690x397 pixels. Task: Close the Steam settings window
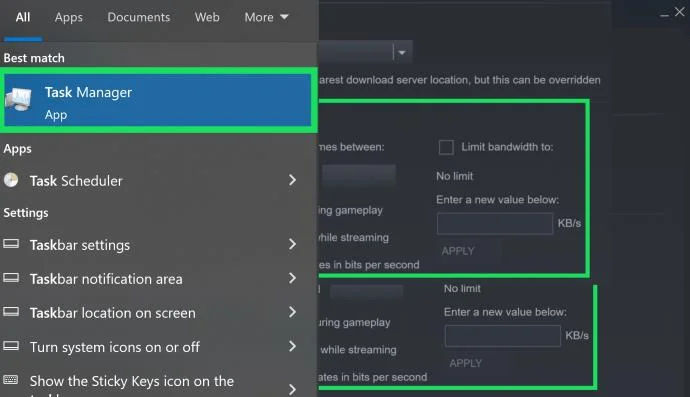tap(680, 12)
